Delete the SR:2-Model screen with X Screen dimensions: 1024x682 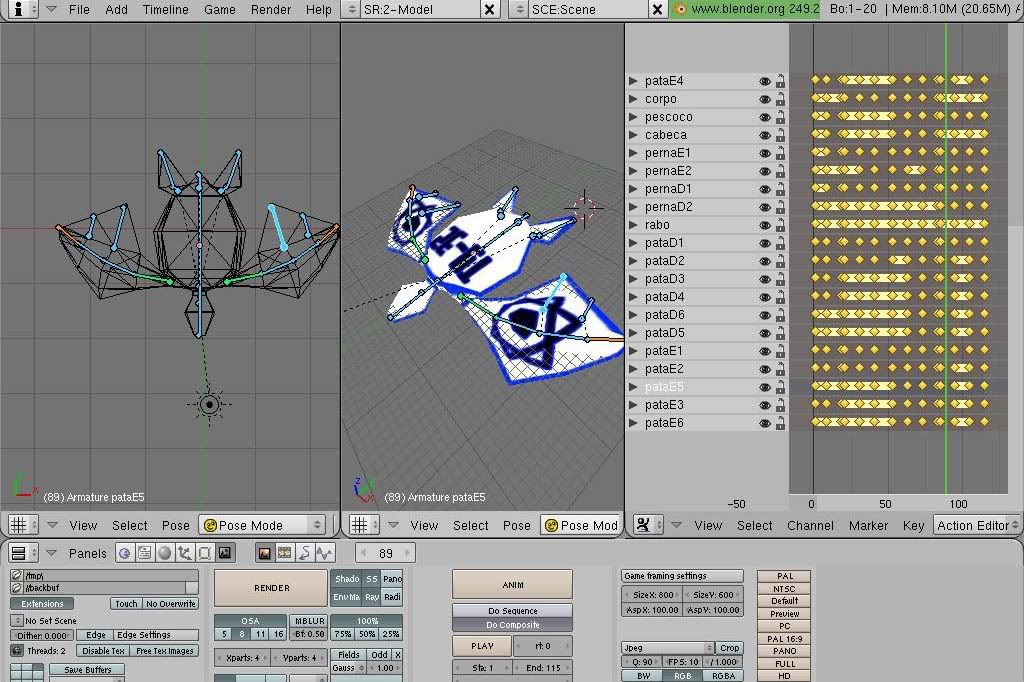[x=489, y=9]
